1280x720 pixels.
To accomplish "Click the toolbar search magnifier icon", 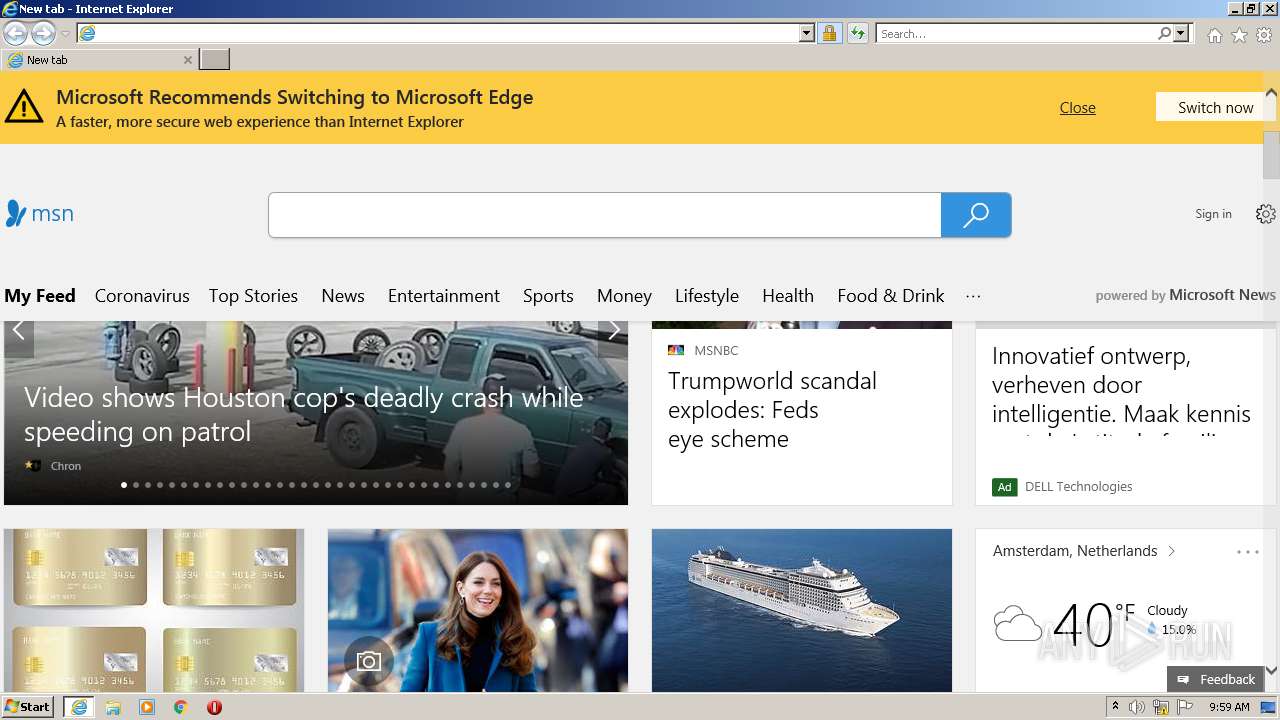I will tap(1164, 34).
